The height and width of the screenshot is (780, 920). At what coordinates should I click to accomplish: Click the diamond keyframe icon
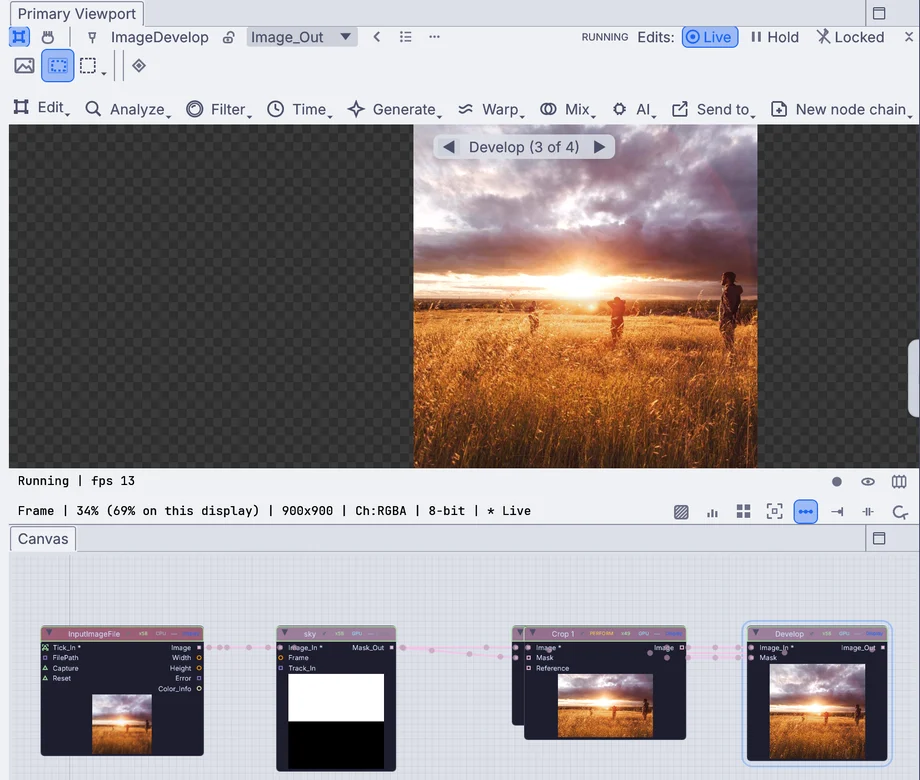[139, 66]
